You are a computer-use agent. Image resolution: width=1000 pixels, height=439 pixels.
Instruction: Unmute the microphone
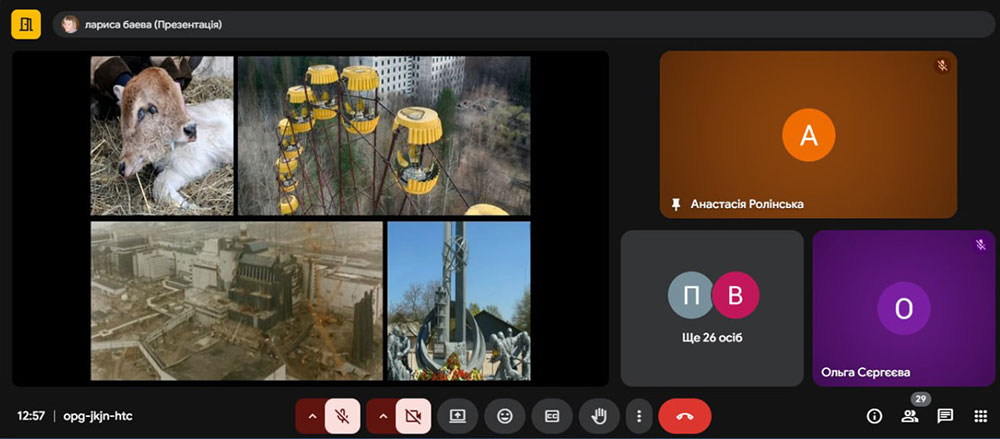click(342, 416)
